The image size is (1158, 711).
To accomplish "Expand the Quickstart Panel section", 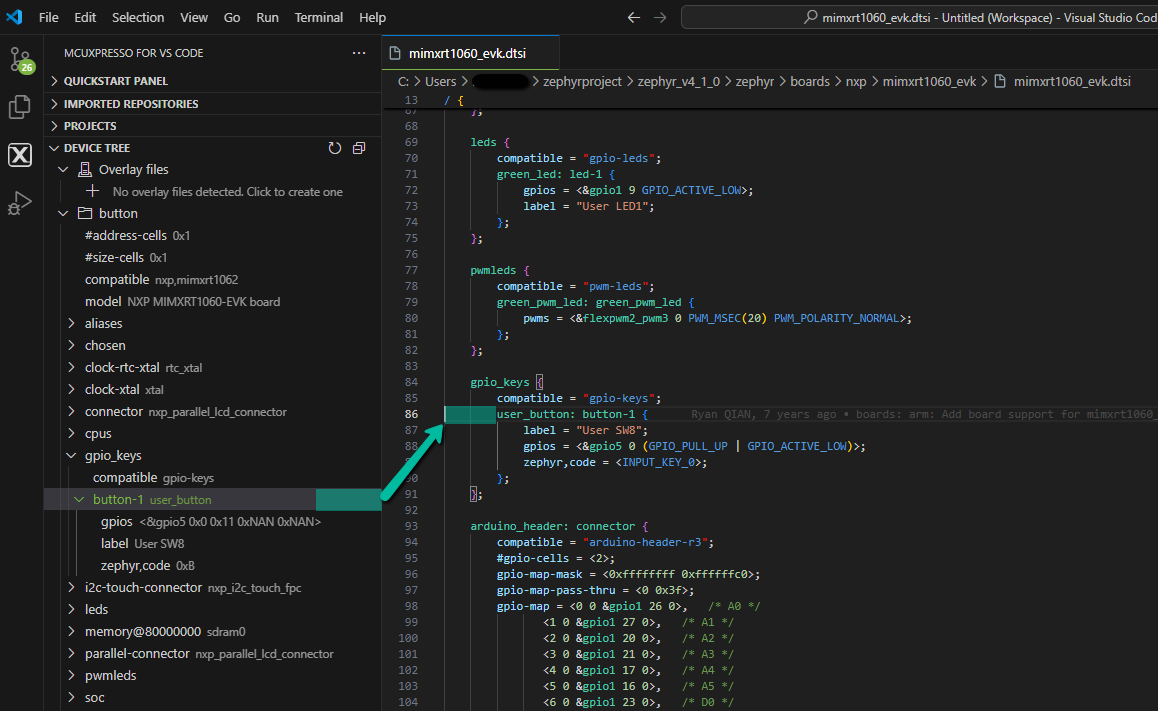I will click(115, 81).
